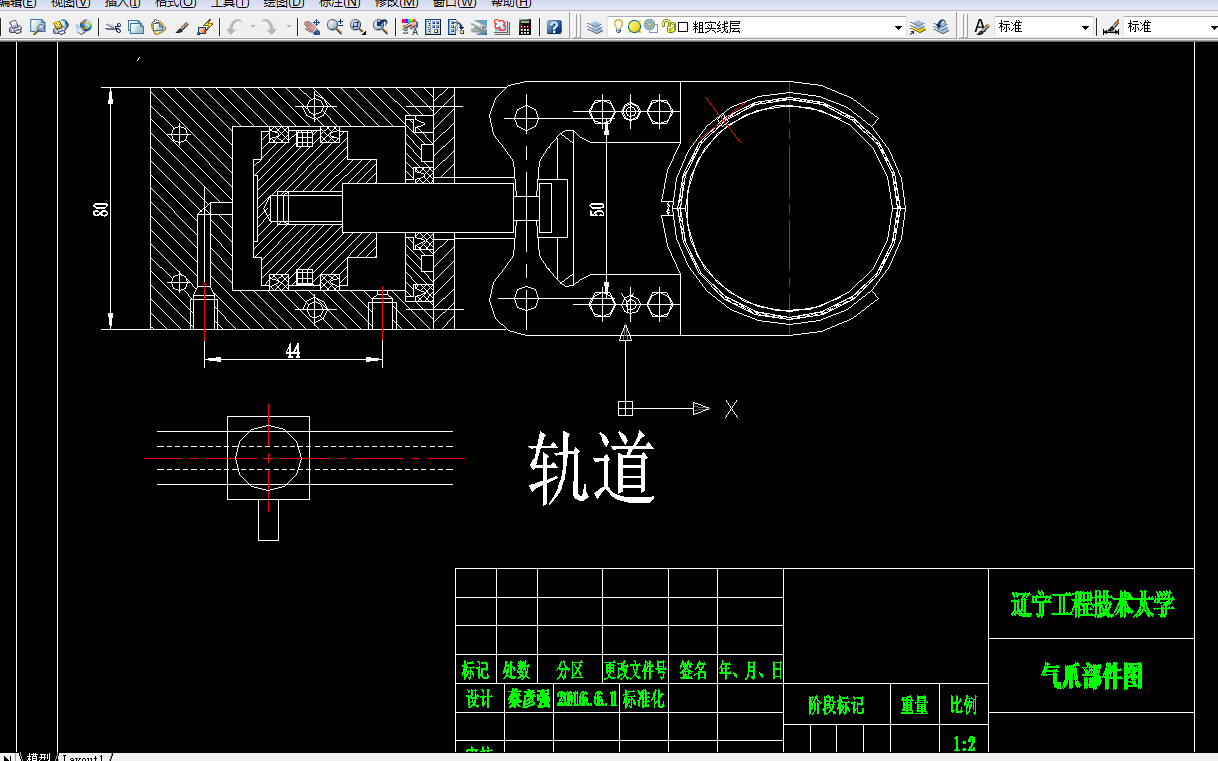
Task: Click the Layer Previous icon
Action: coord(941,27)
